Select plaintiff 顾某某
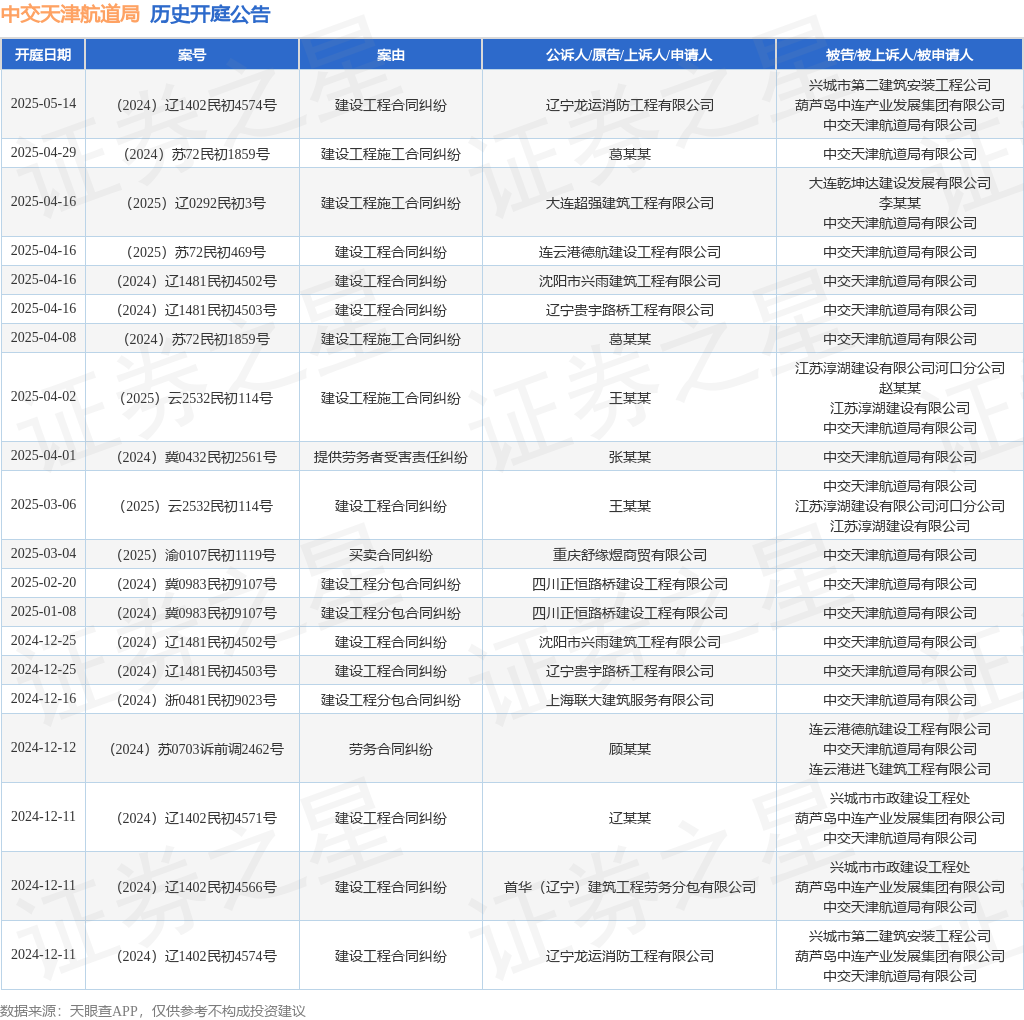 (630, 749)
